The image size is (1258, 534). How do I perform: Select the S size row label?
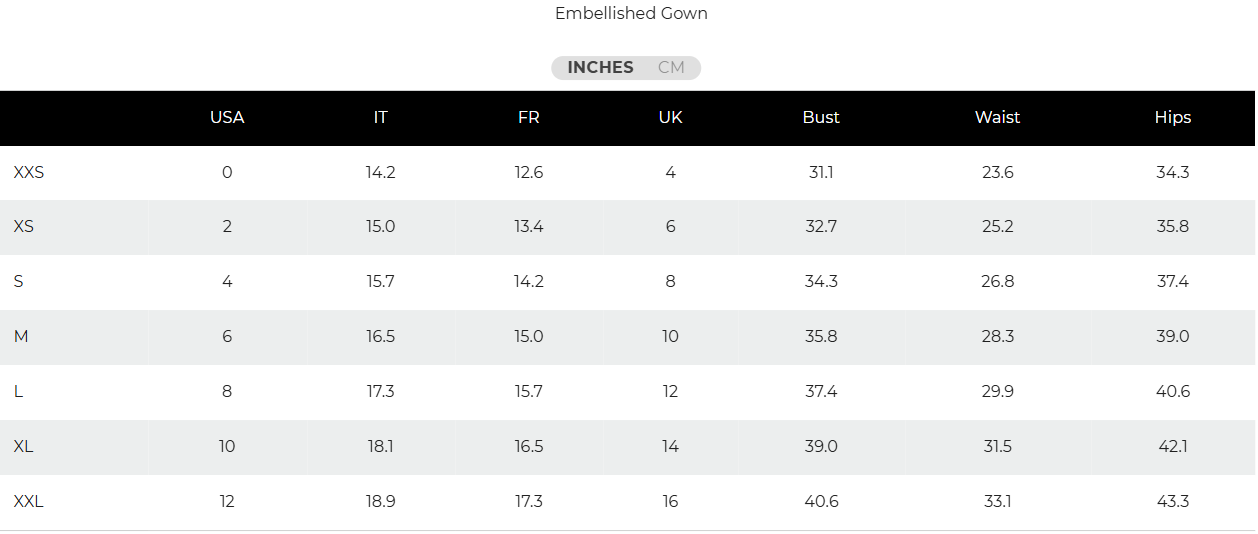click(x=19, y=281)
